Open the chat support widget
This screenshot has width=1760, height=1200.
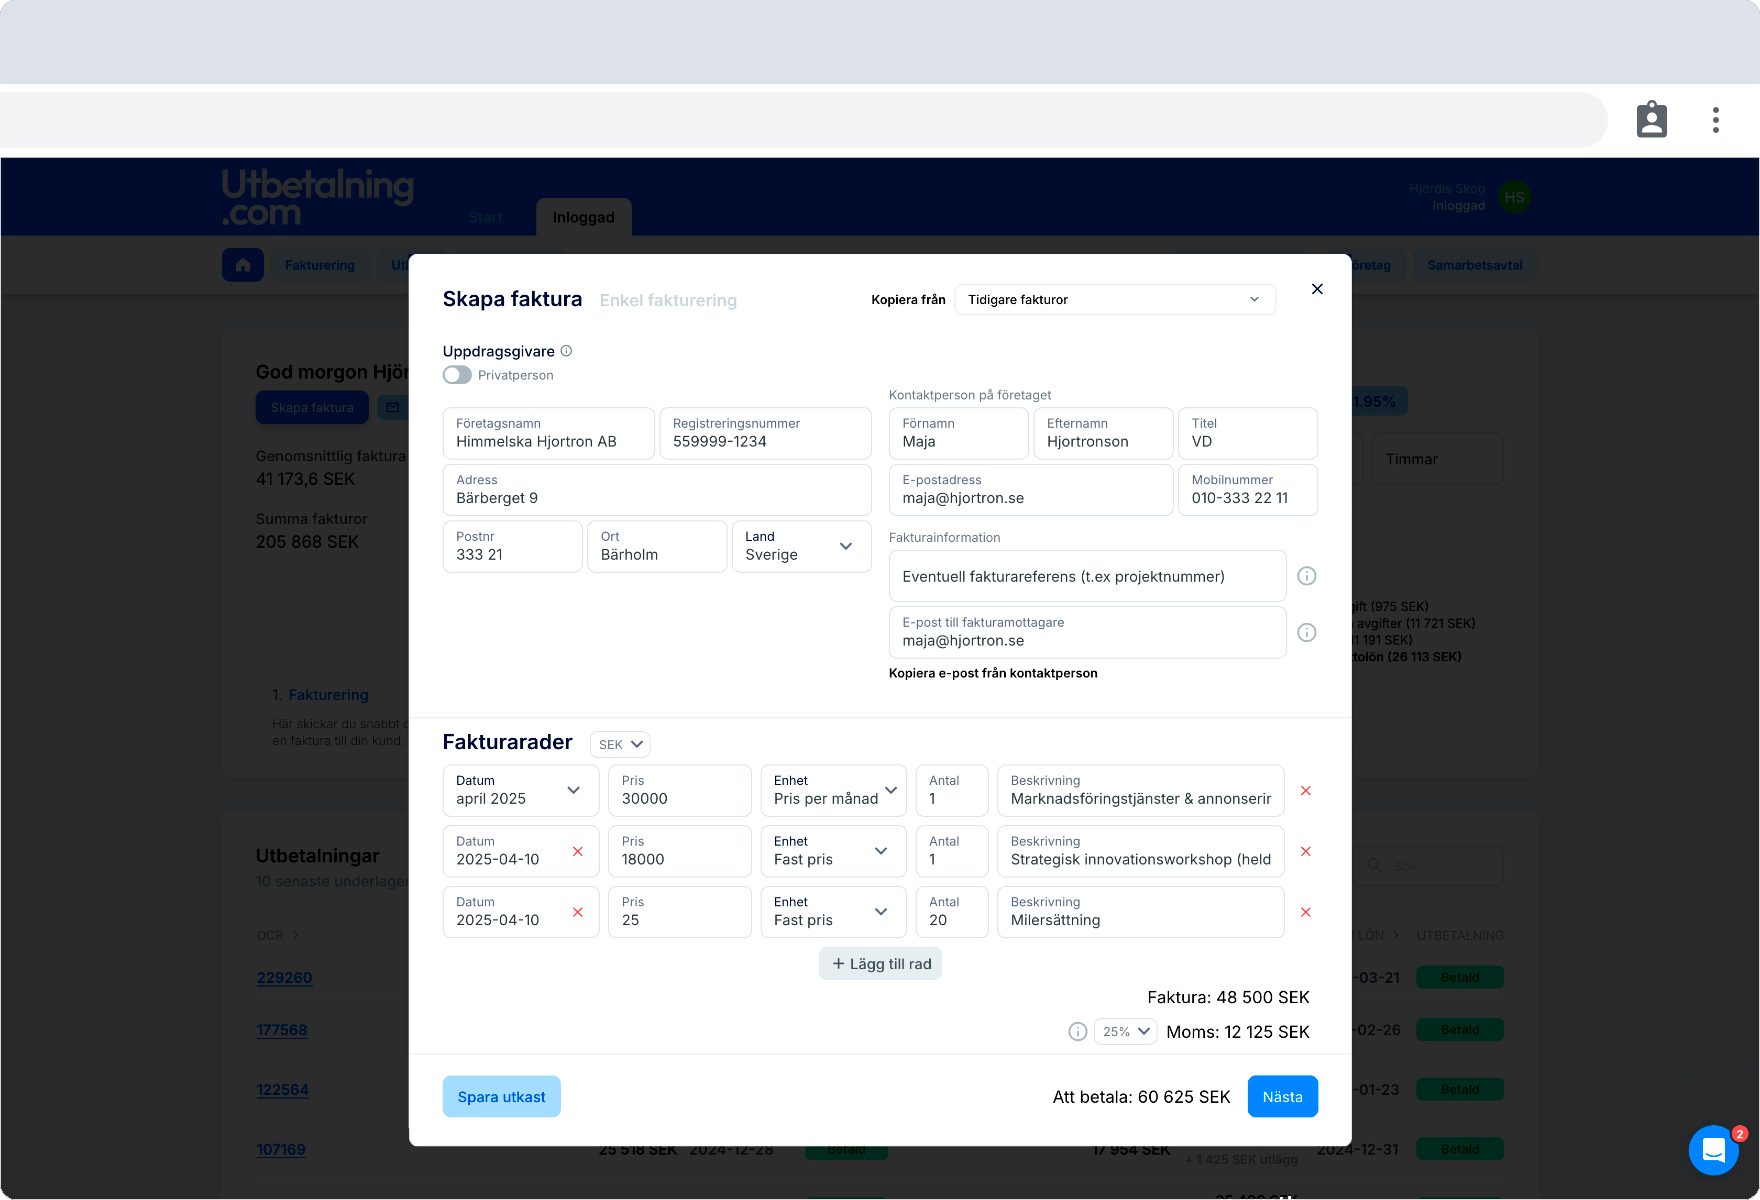[1714, 1150]
